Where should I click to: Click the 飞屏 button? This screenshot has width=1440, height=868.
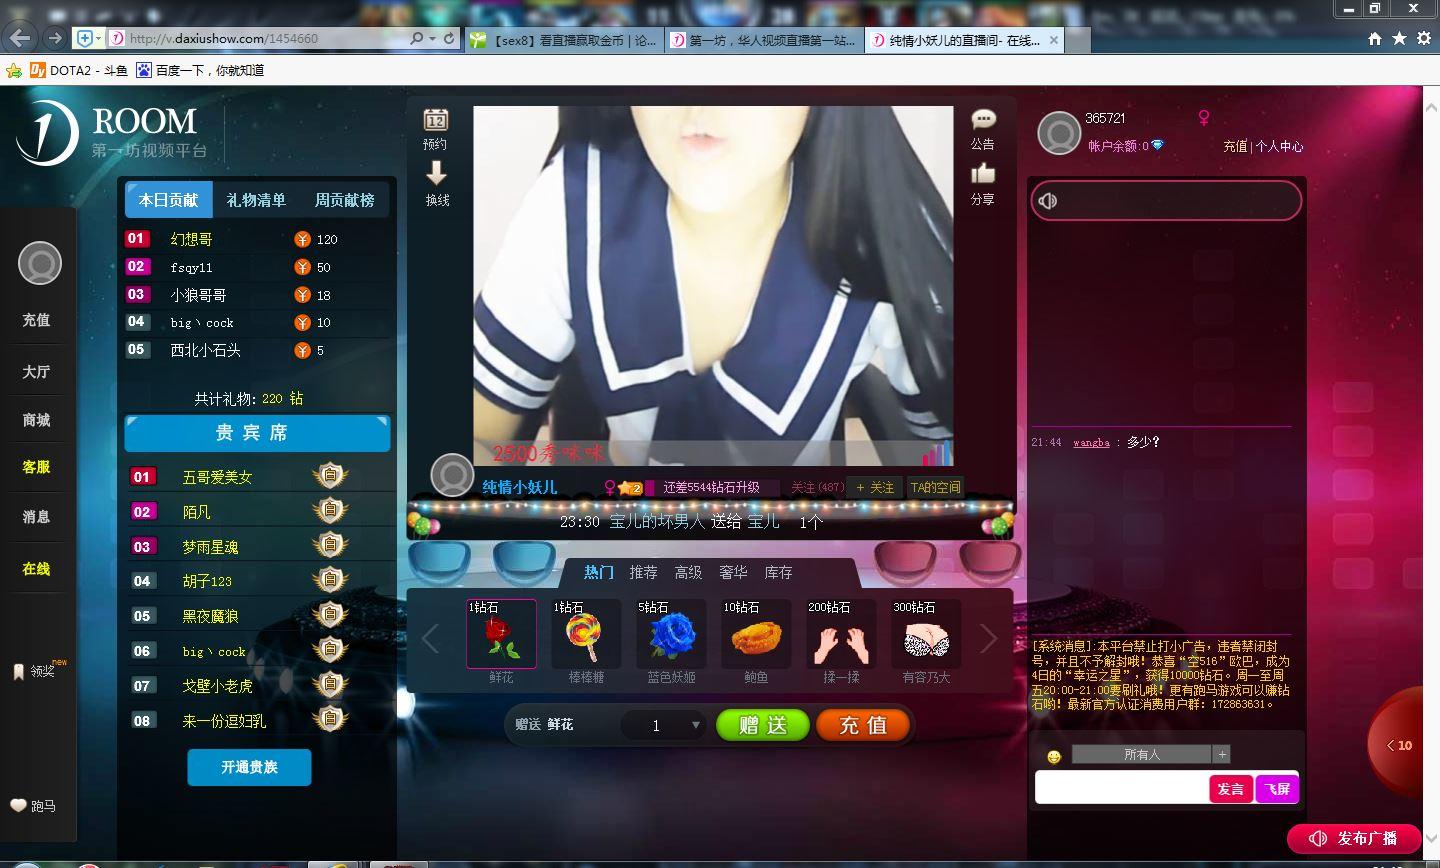pos(1278,789)
